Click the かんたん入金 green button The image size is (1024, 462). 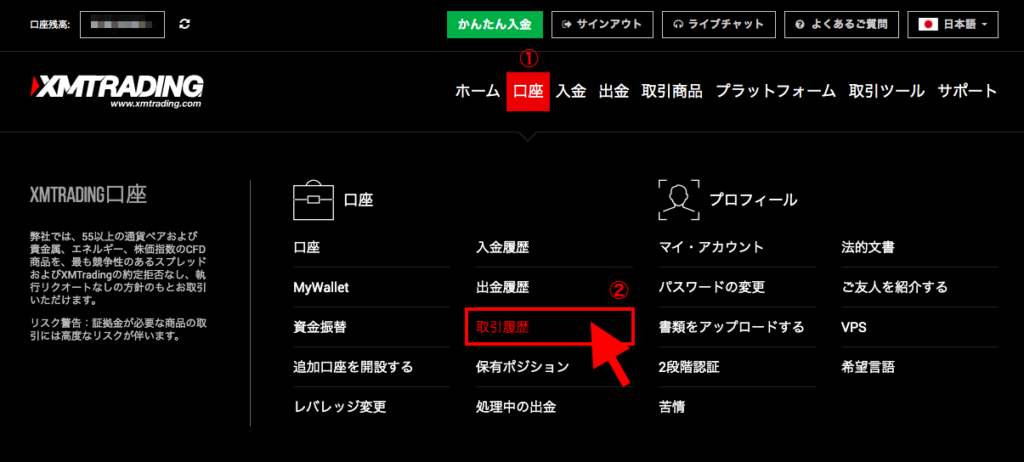495,25
